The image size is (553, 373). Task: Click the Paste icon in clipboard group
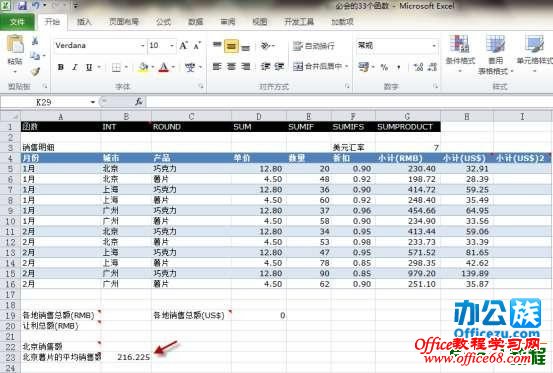point(15,45)
